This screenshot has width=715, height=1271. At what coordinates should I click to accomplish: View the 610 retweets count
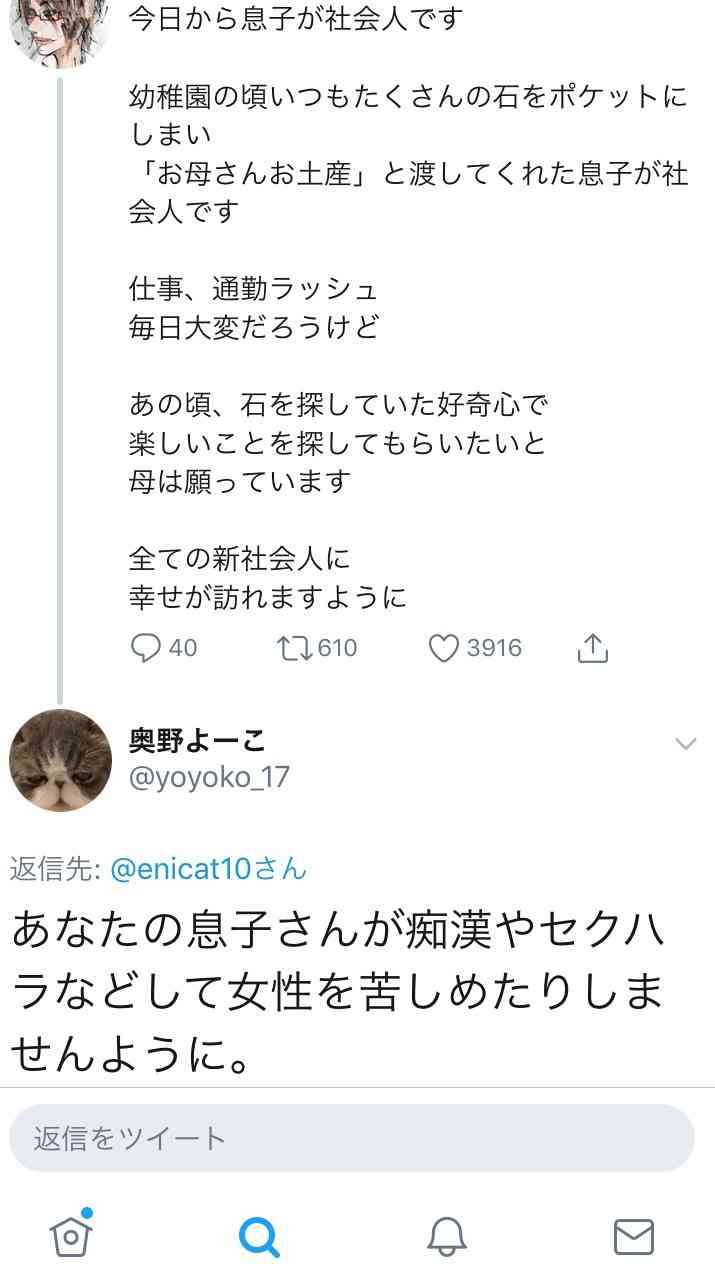tap(337, 648)
